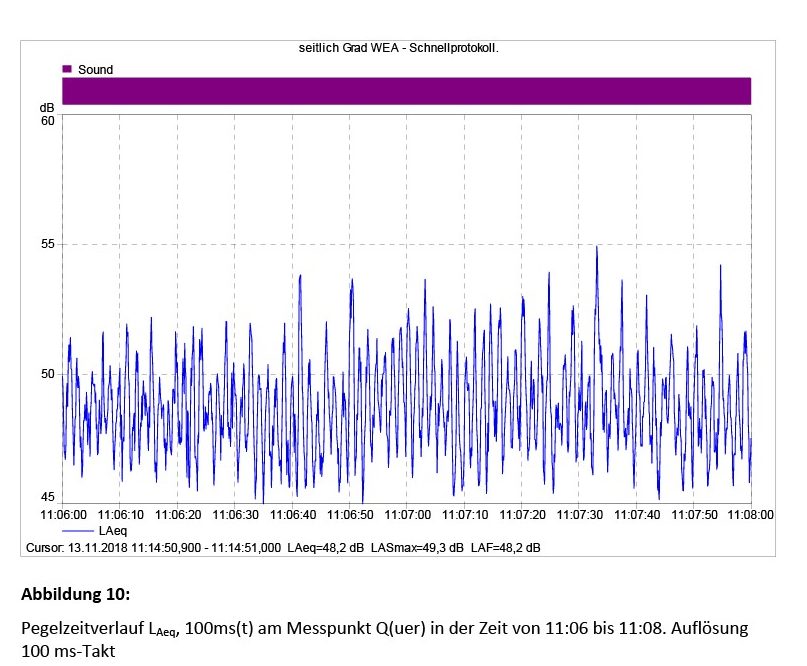
Task: Click the 11:07:00 time axis label
Action: pos(408,515)
